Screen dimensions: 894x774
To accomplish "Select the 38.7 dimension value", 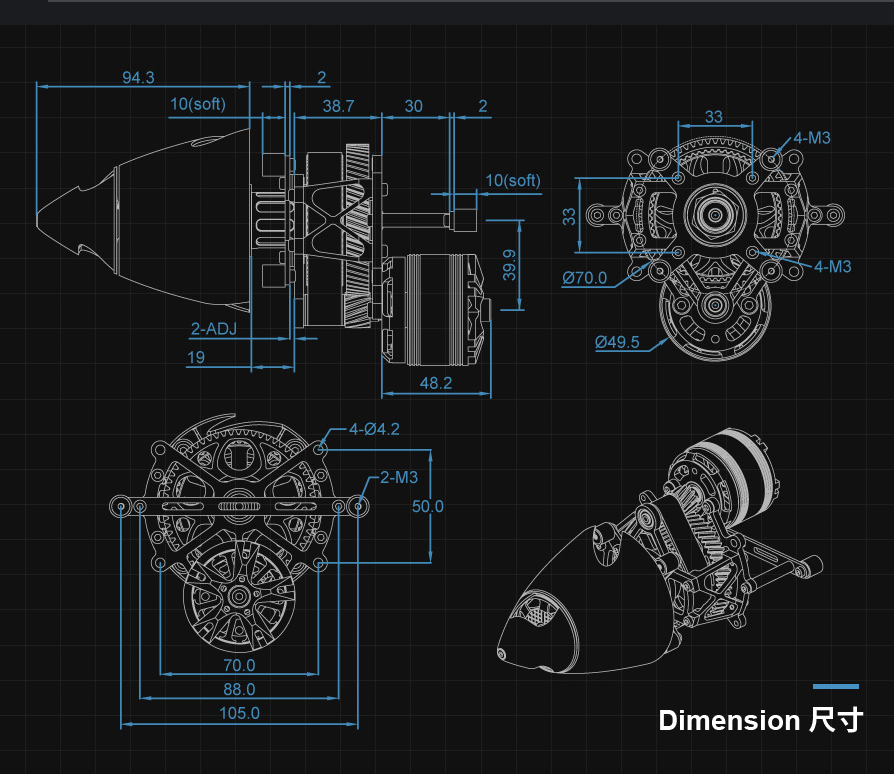I will click(338, 106).
